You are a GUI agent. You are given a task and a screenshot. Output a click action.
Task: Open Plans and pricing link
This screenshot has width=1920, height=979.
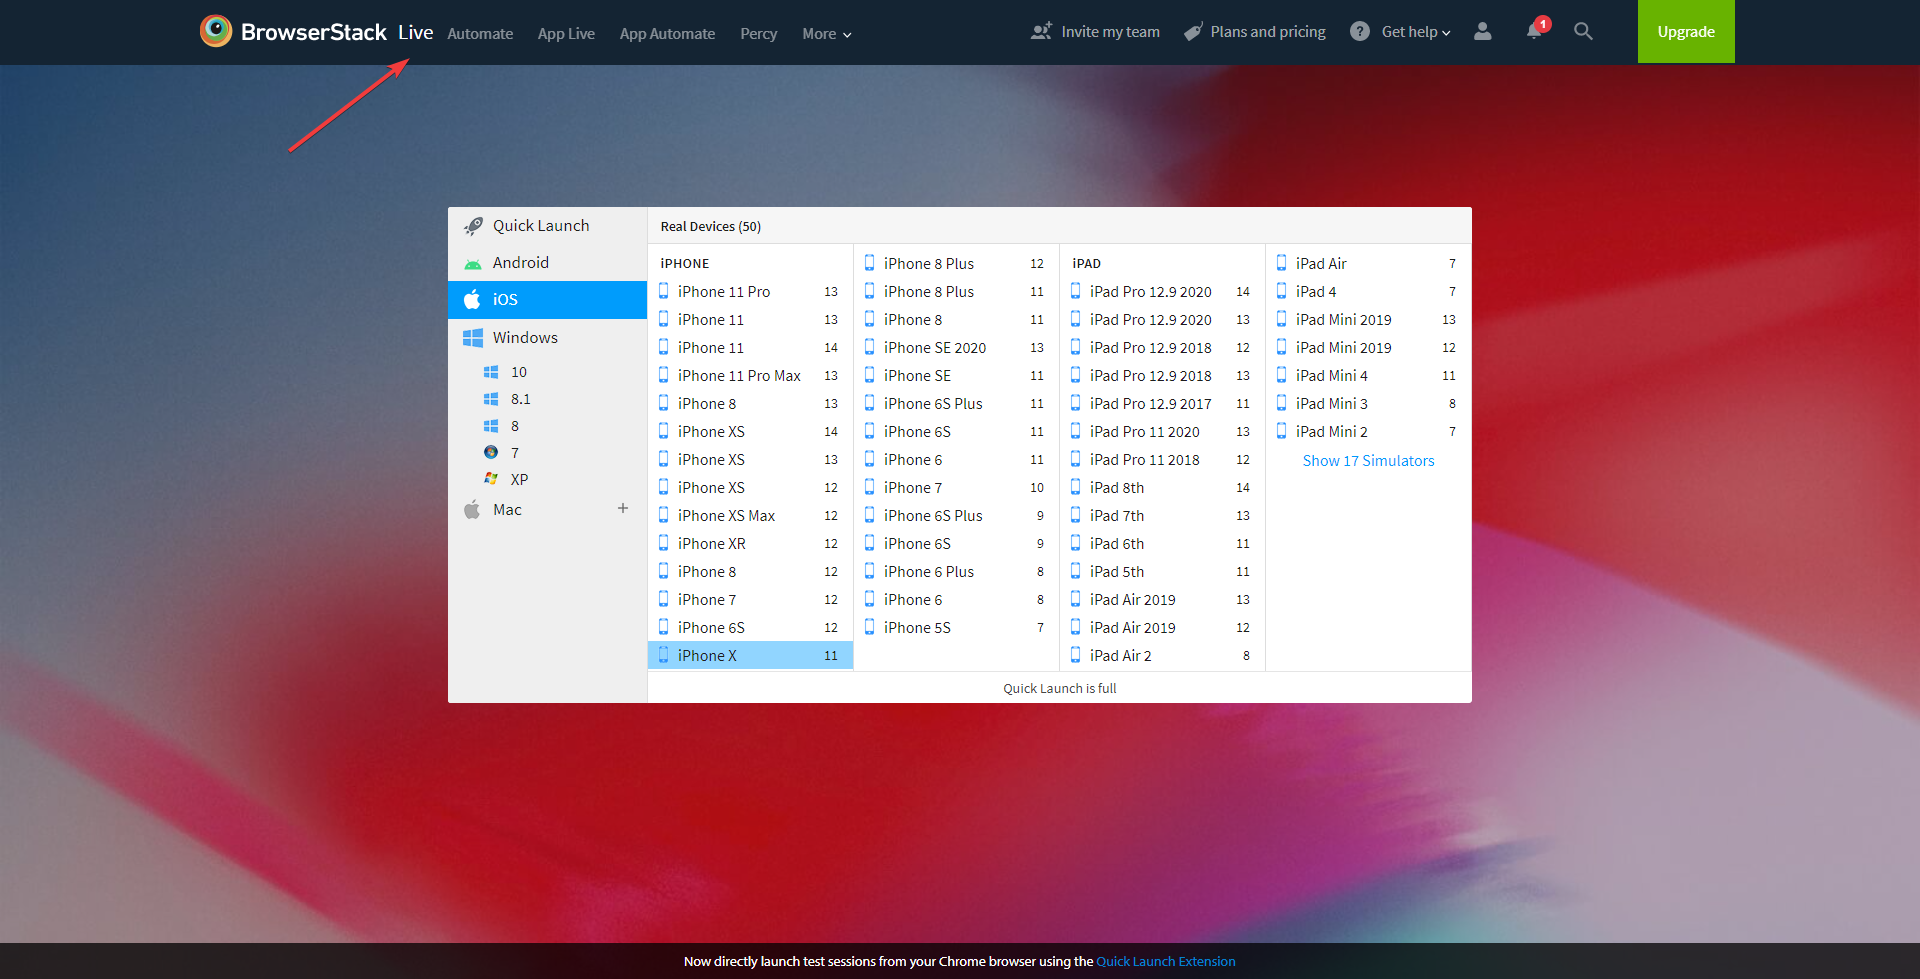(x=1268, y=32)
